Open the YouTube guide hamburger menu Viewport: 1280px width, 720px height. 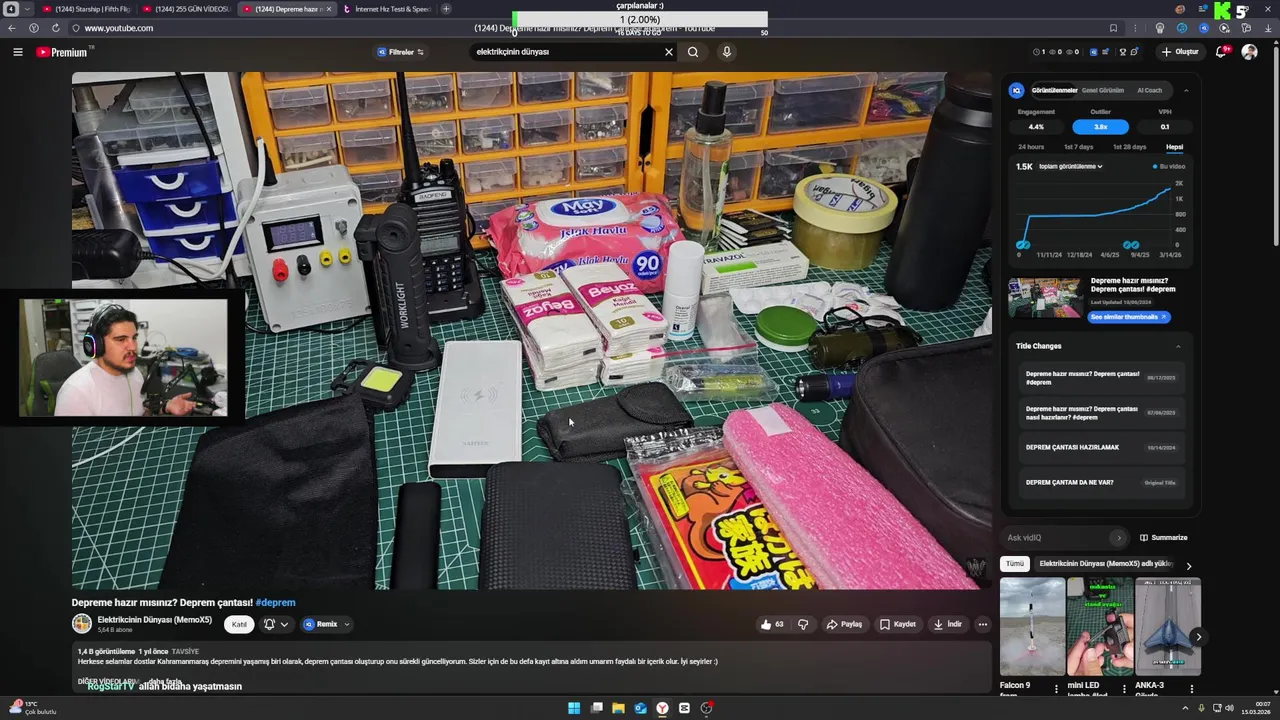pos(18,52)
